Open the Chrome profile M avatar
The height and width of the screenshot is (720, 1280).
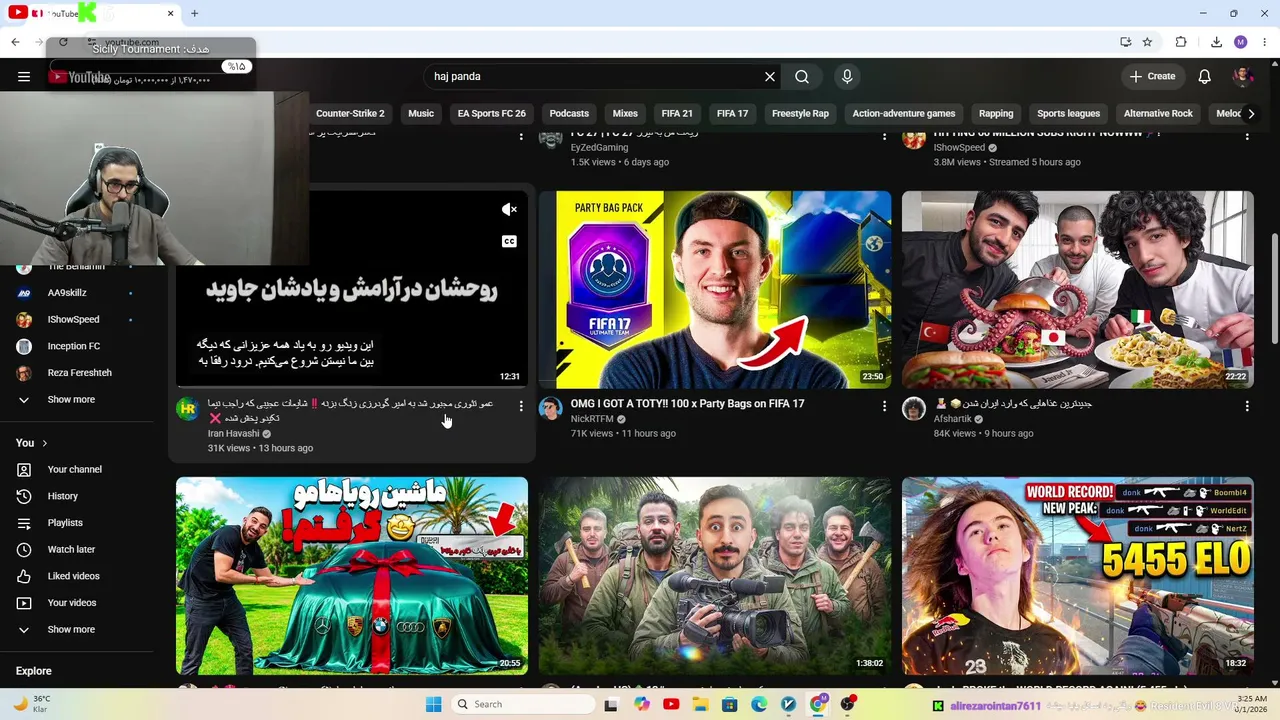pos(1241,42)
